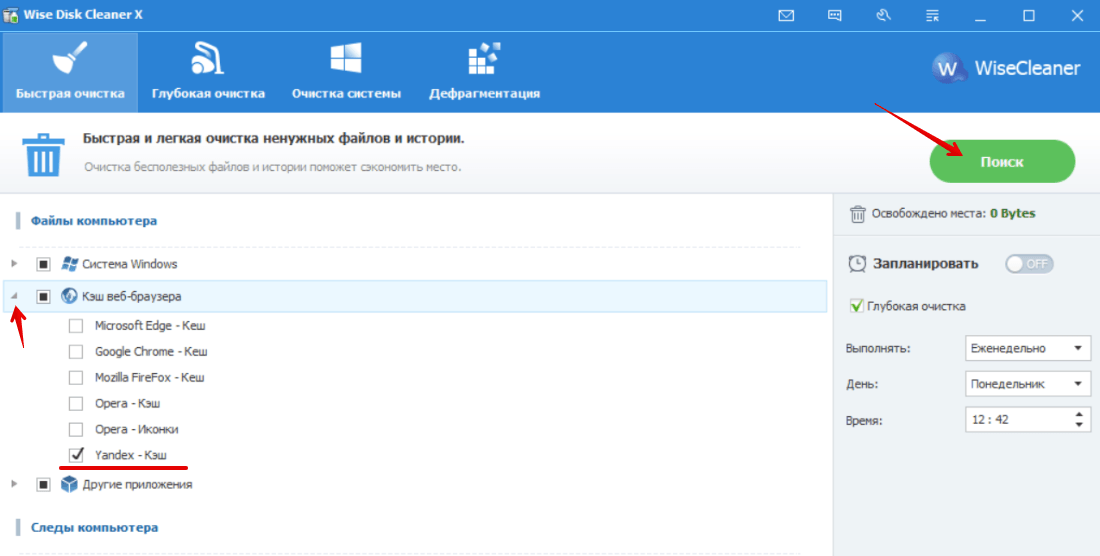Toggle the Кэш веб-браузера checkbox
This screenshot has height=556, width=1100.
point(43,297)
